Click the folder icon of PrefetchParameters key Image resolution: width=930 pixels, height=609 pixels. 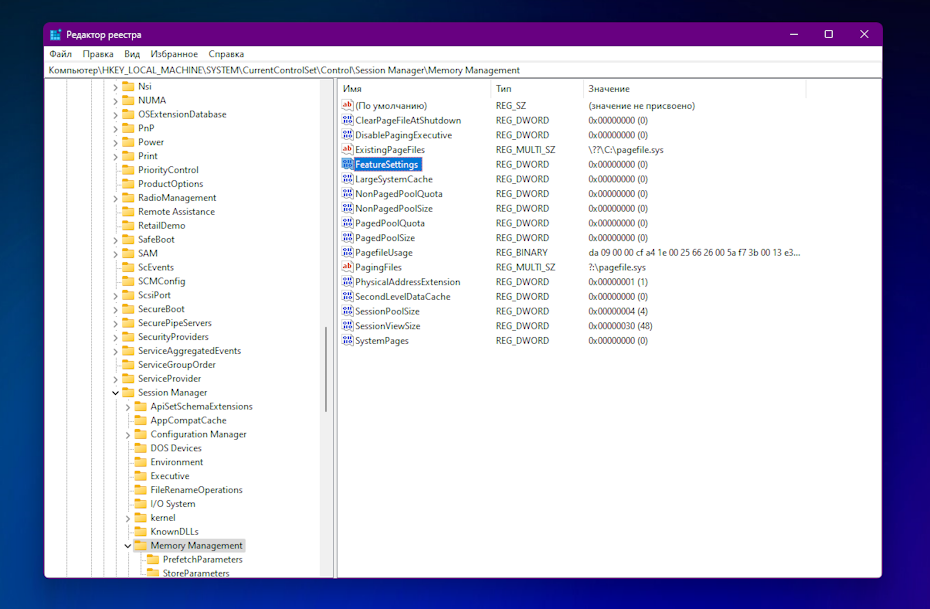point(153,560)
